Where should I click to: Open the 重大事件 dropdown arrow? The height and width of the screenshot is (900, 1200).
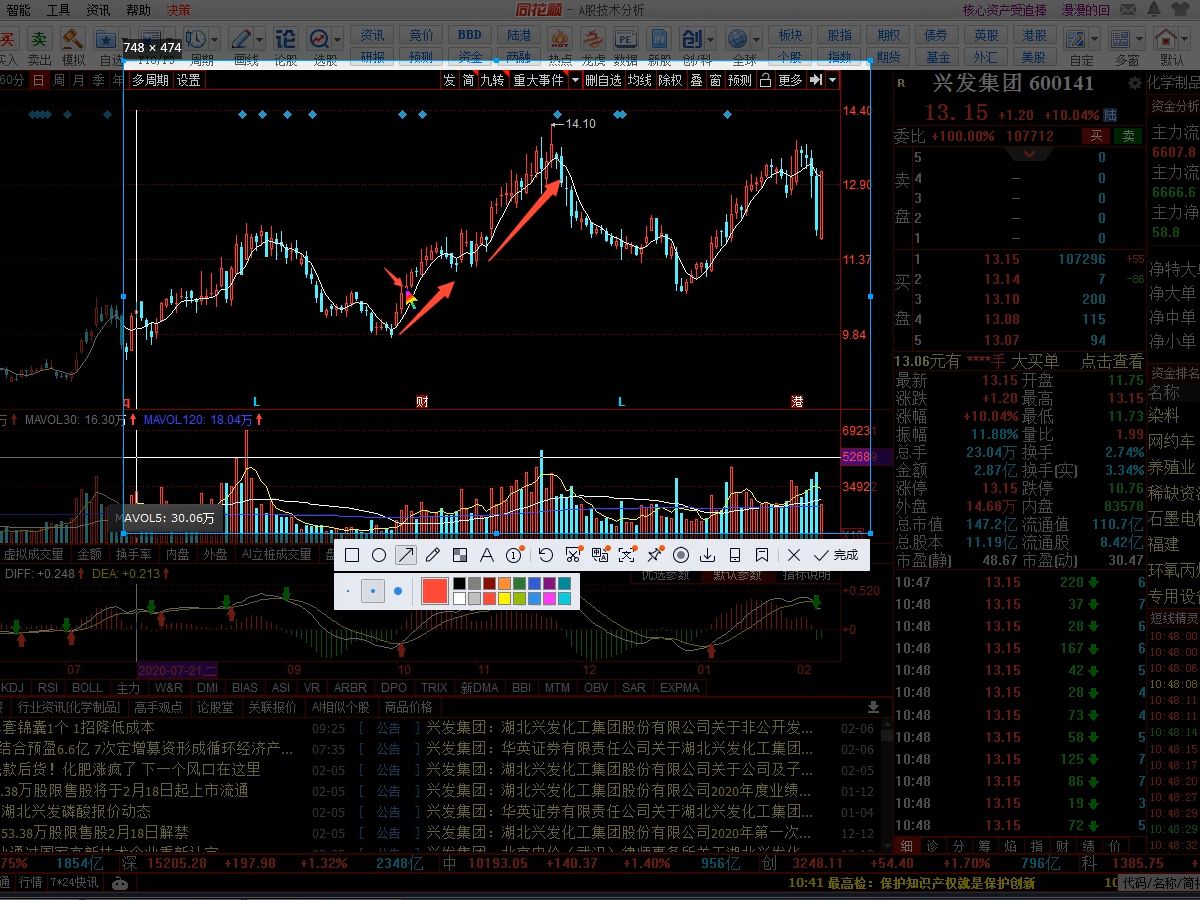tap(575, 80)
